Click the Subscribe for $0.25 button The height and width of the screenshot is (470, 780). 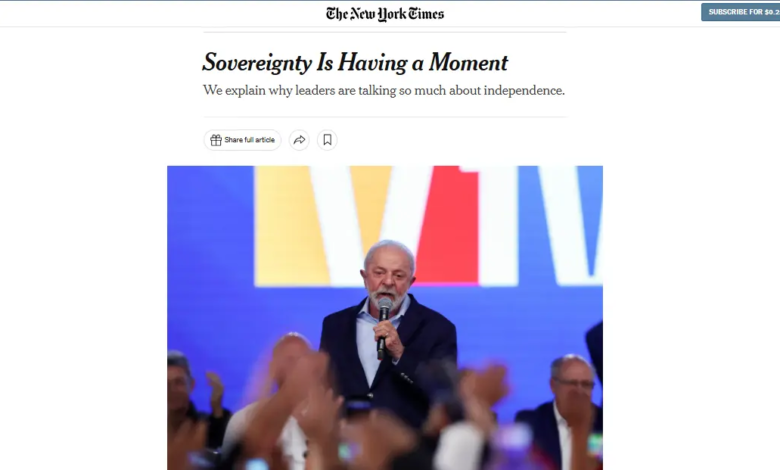(741, 12)
